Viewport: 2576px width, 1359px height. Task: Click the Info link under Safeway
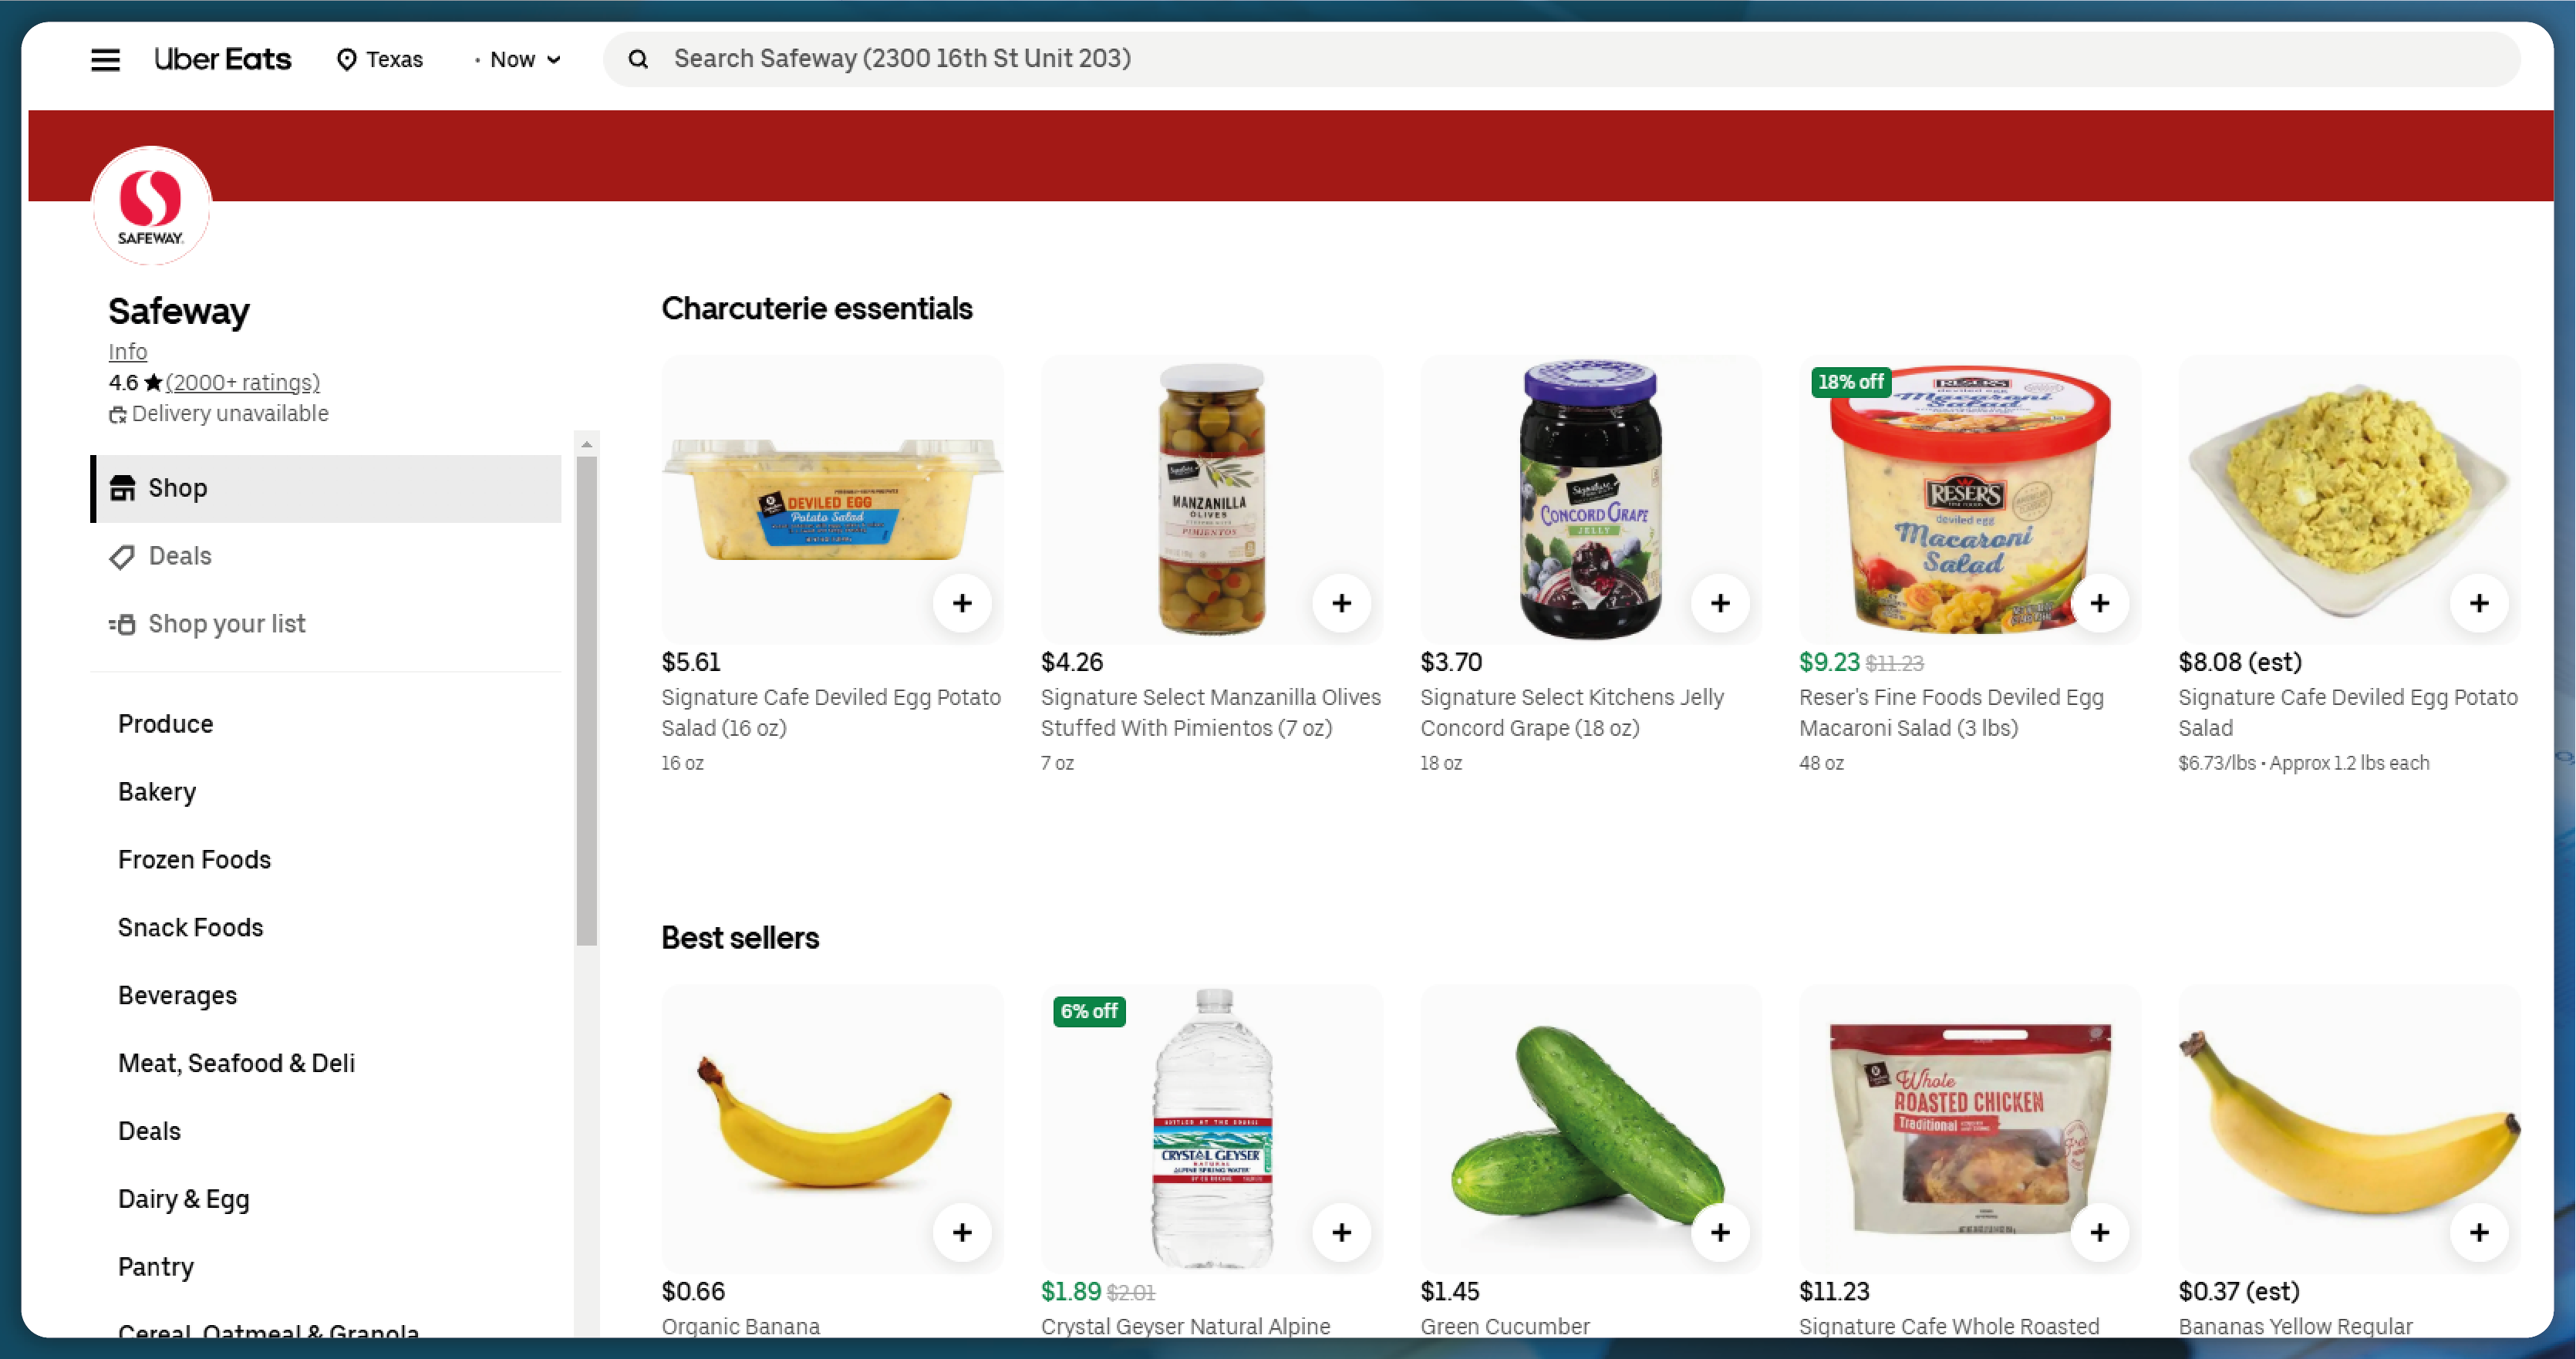[x=128, y=351]
